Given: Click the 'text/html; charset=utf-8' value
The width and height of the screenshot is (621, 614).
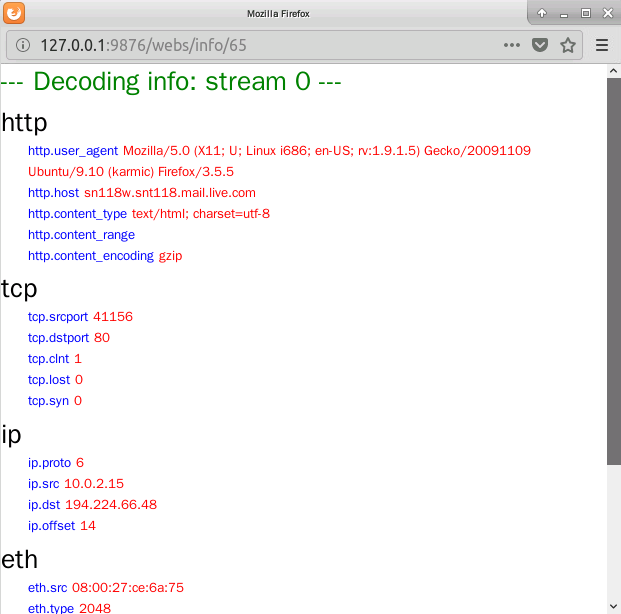Looking at the screenshot, I should [201, 214].
